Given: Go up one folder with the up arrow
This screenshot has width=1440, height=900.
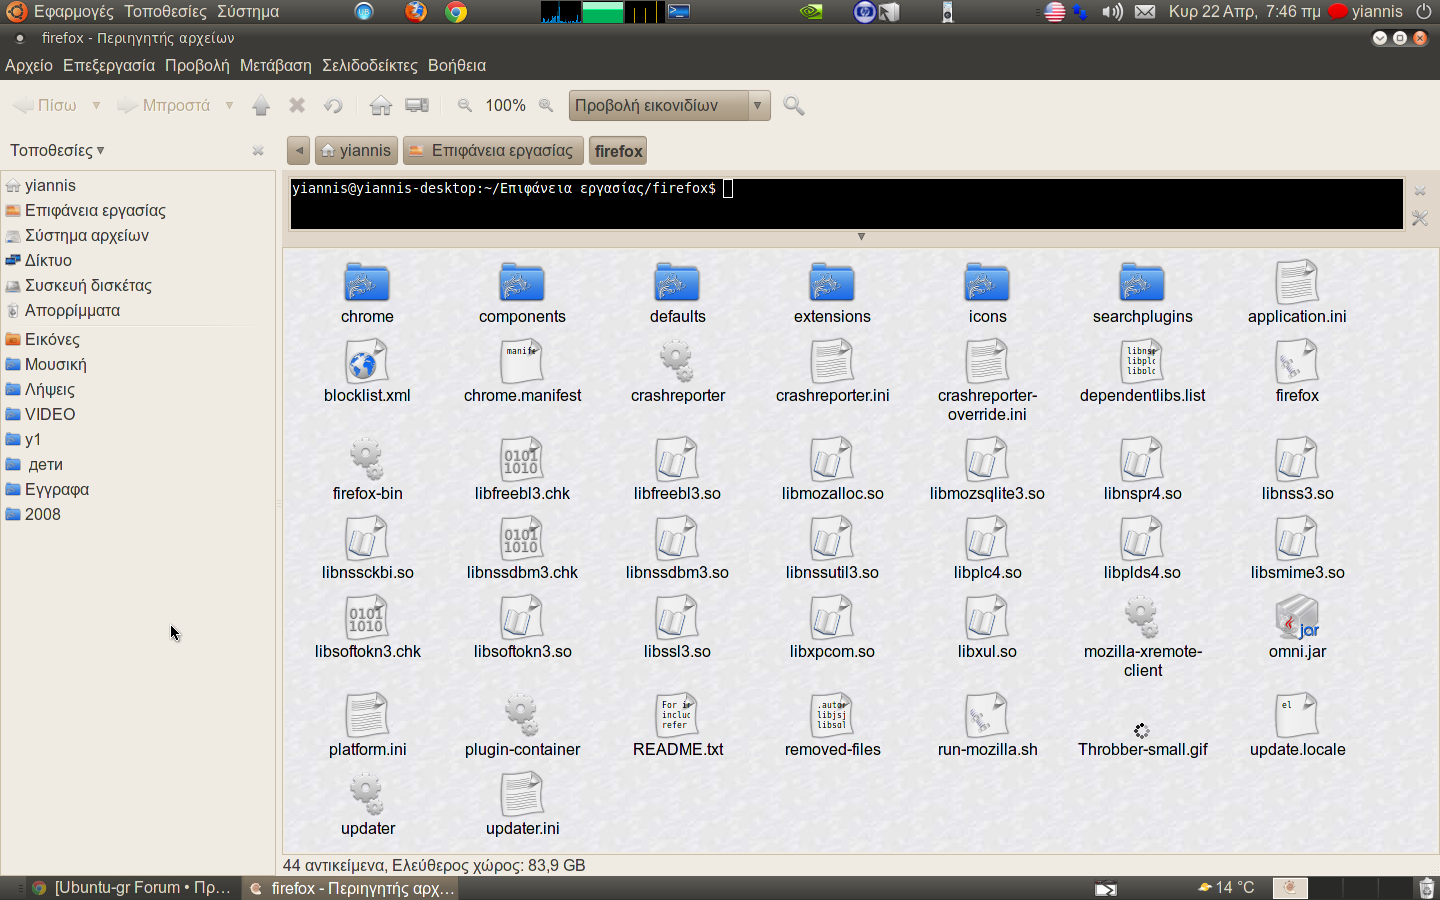Looking at the screenshot, I should coord(261,106).
